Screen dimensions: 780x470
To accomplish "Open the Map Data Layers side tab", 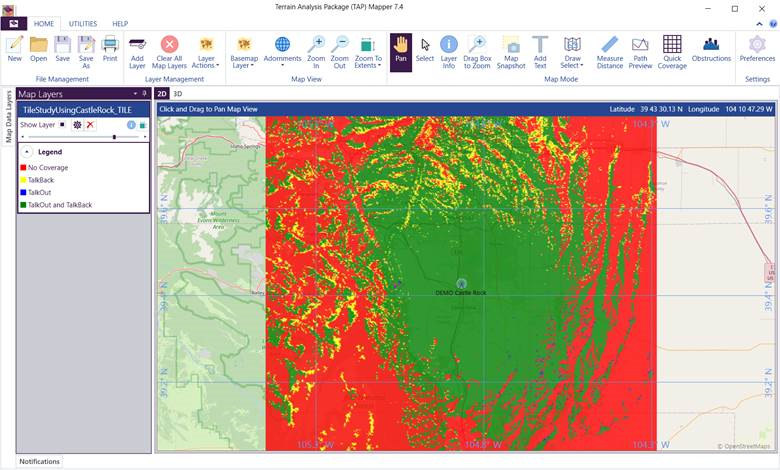I will [x=8, y=118].
